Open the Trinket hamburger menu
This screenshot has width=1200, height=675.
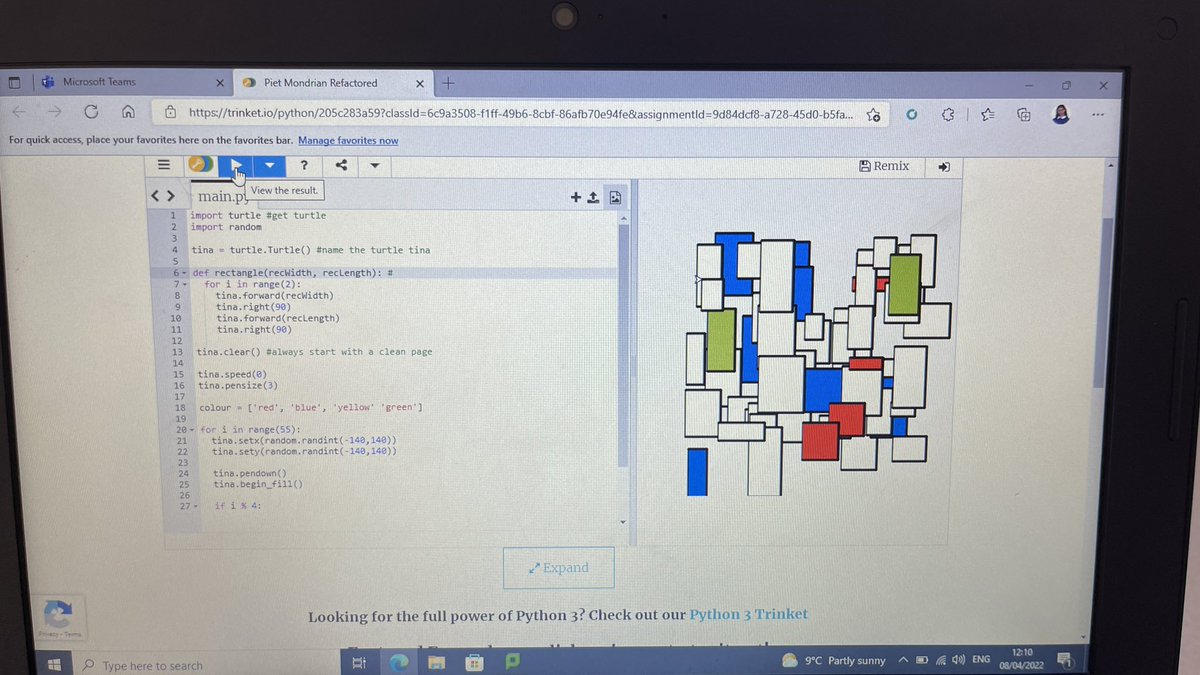point(166,165)
